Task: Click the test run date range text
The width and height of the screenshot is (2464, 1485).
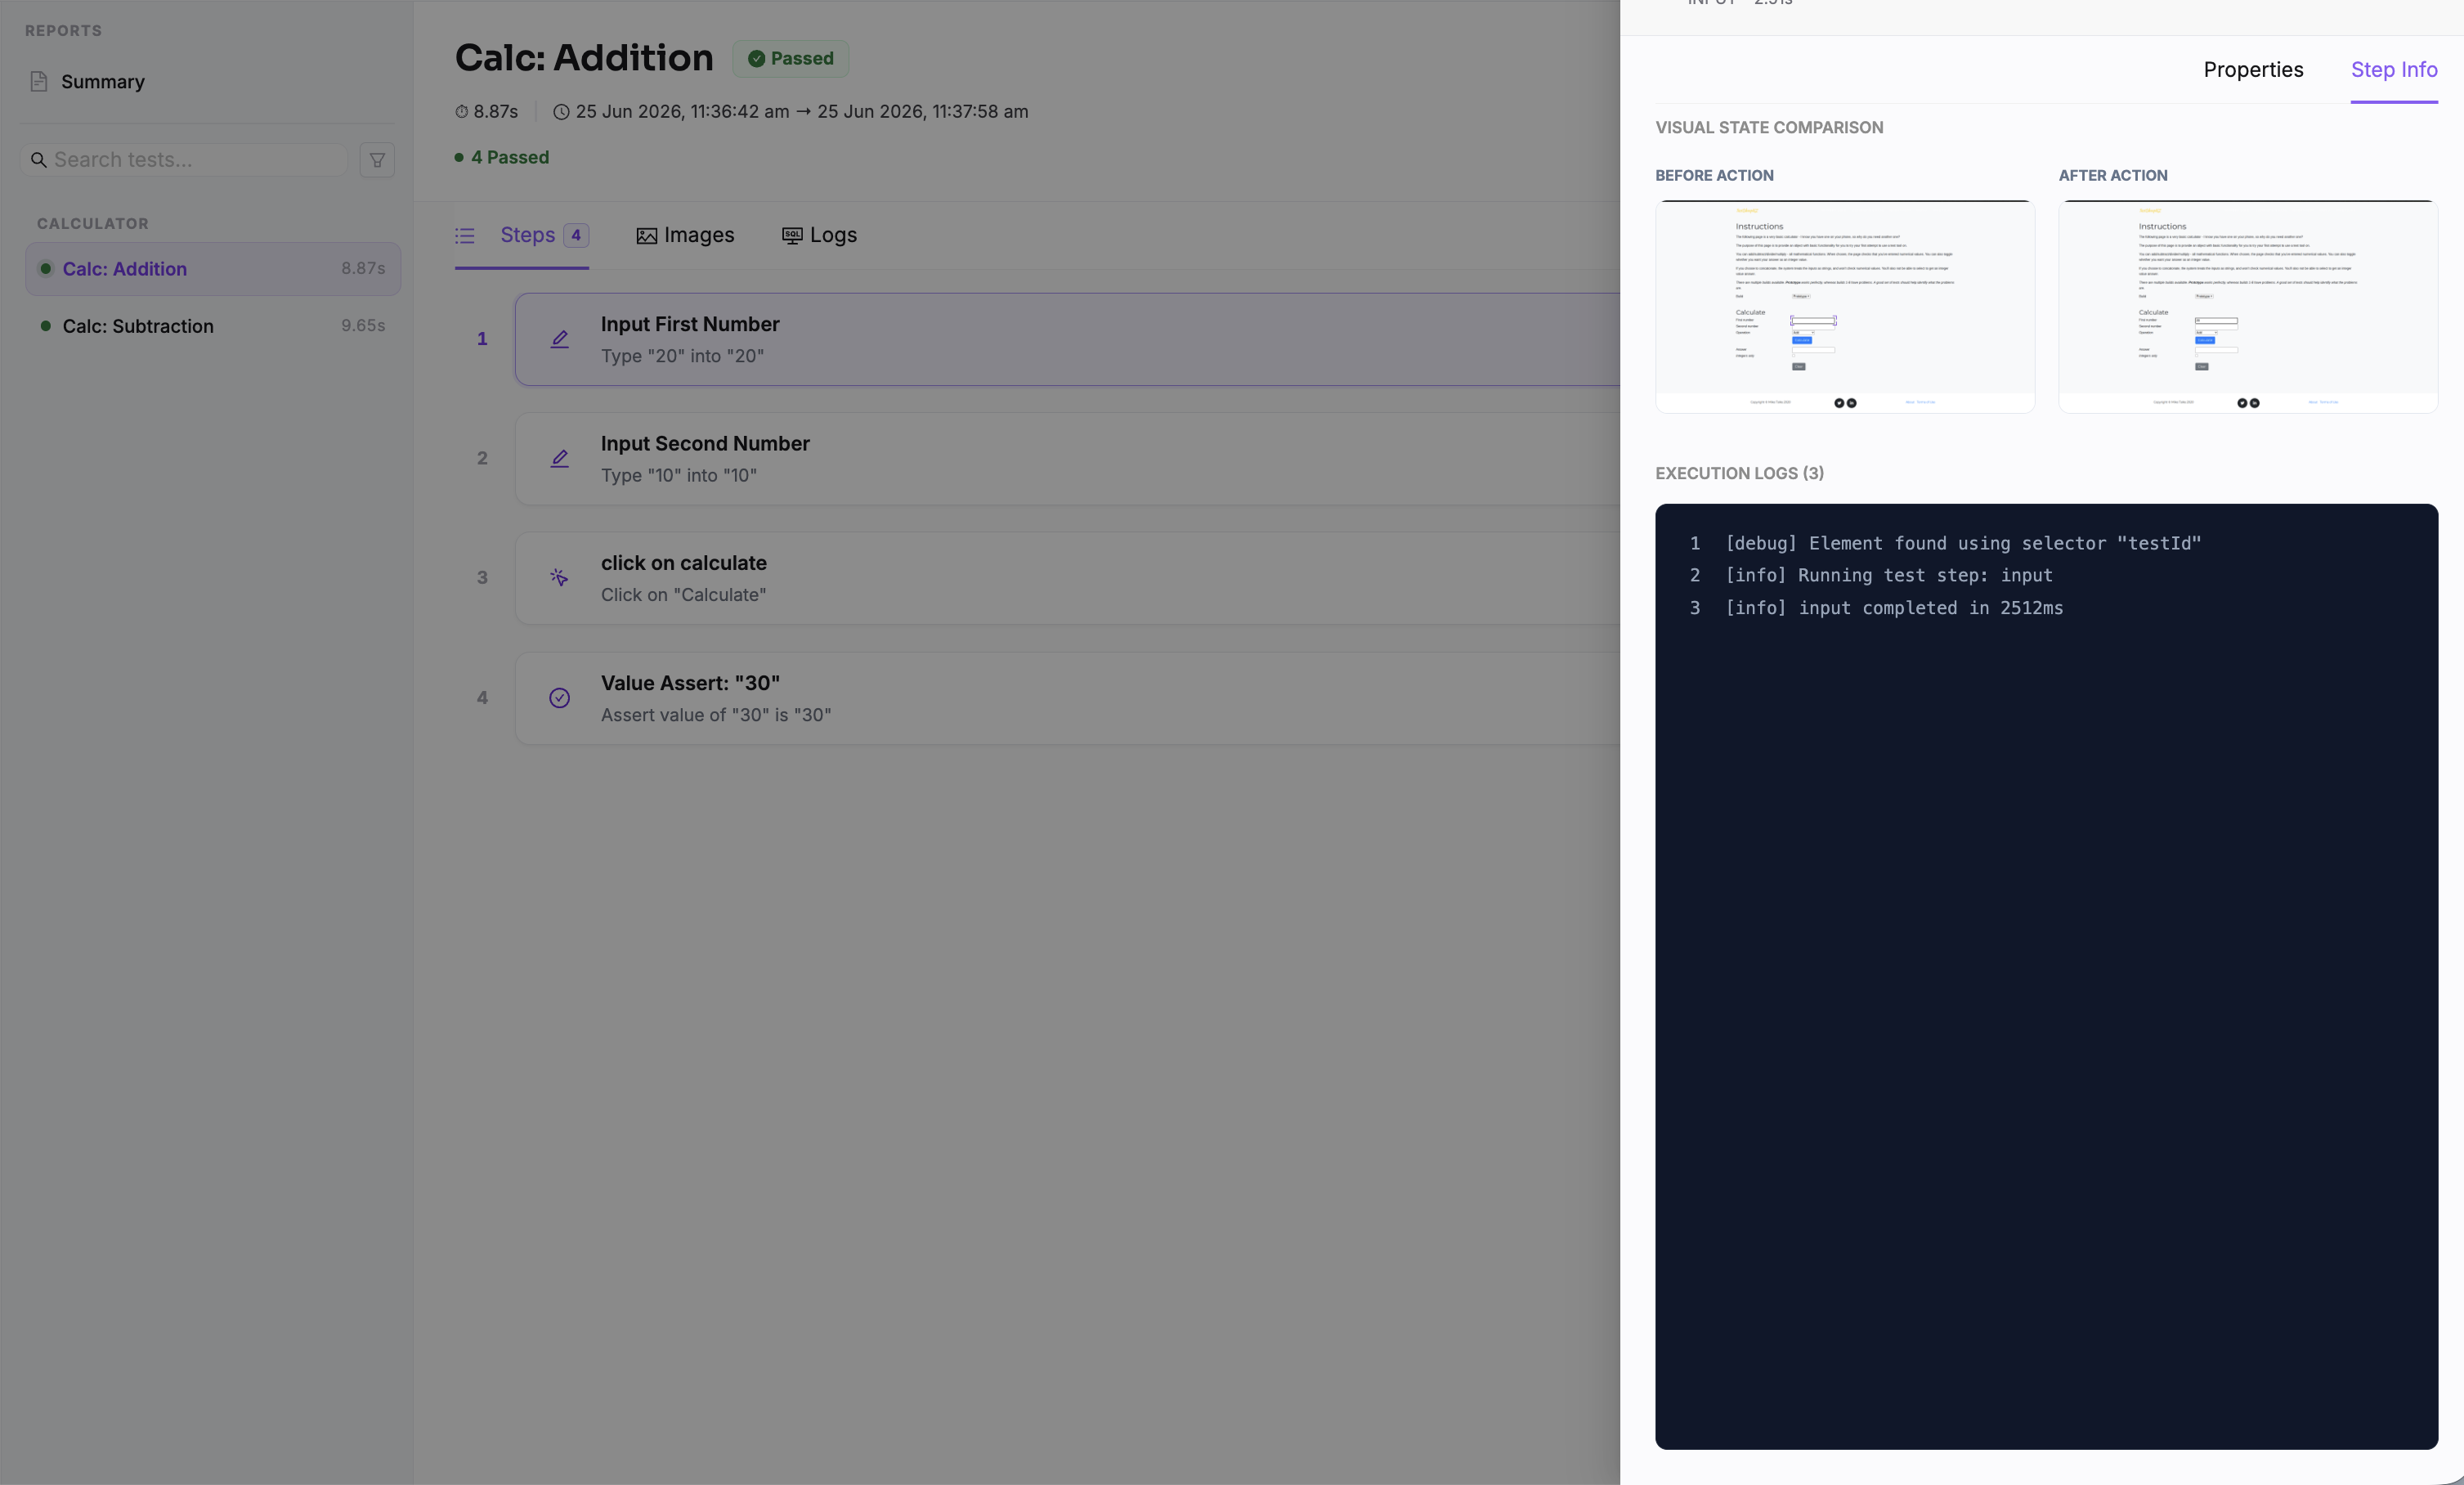Action: point(802,112)
